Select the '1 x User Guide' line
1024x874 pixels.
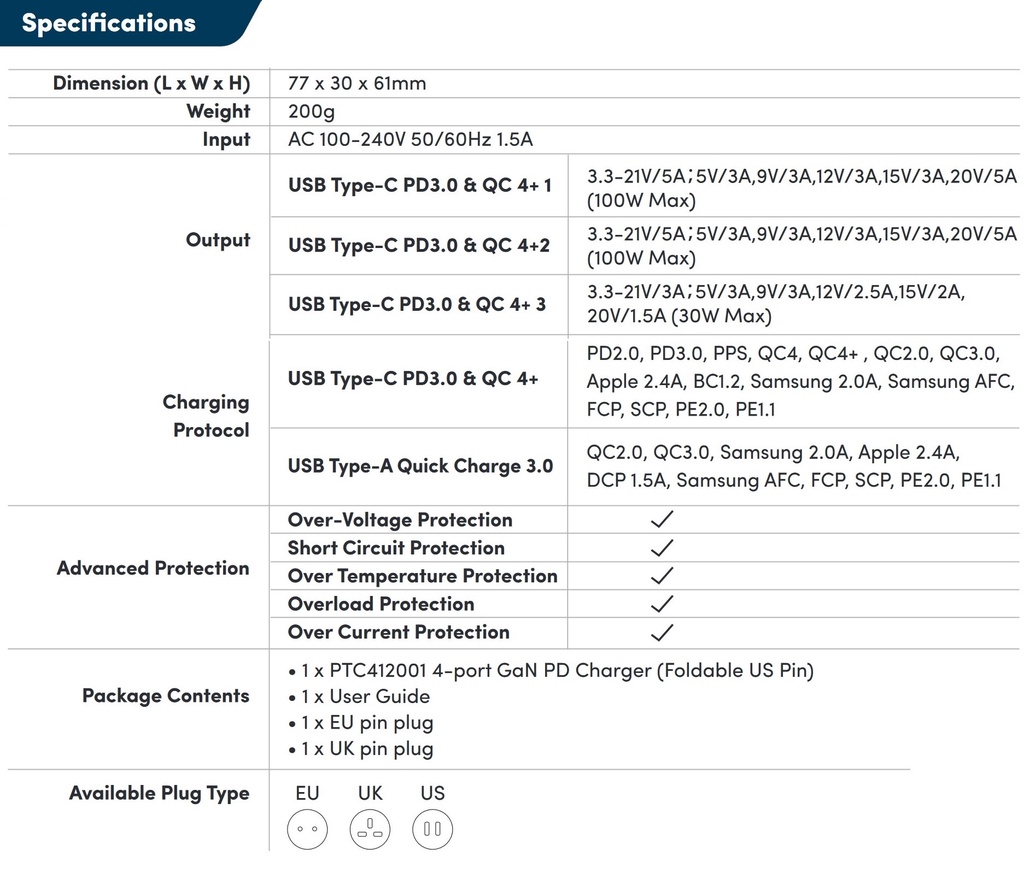359,697
